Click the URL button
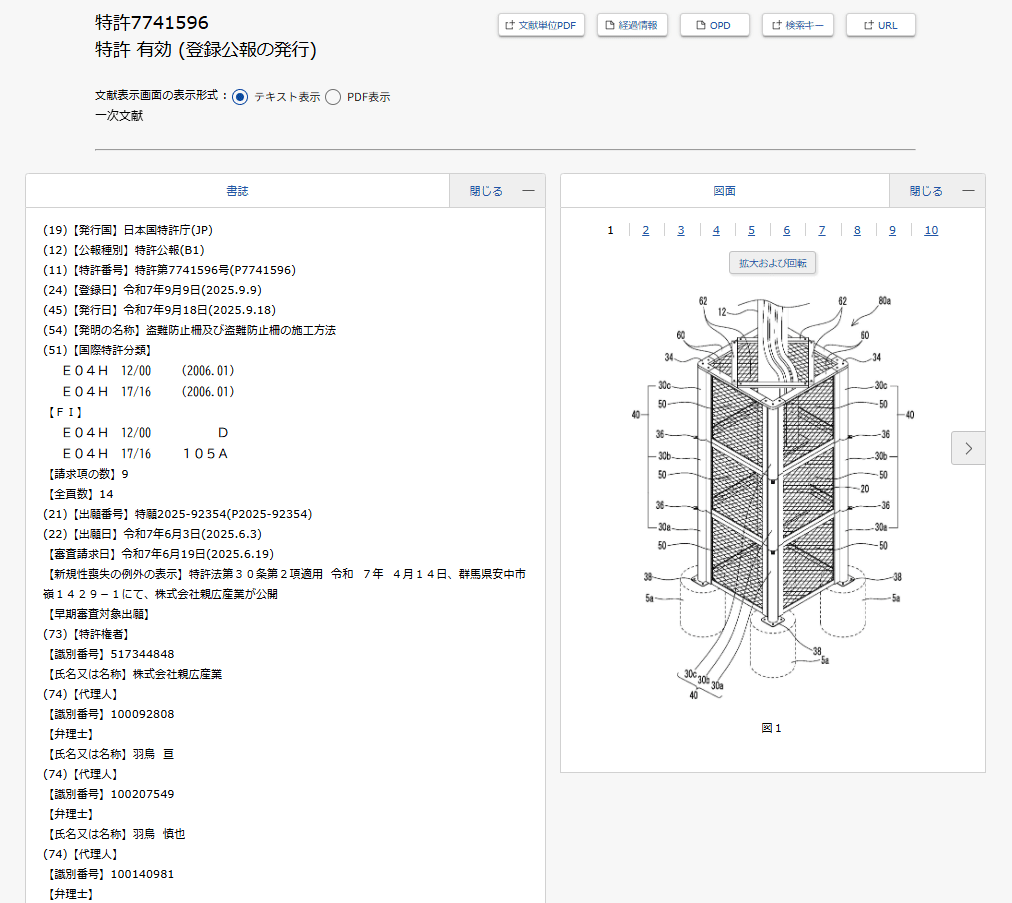This screenshot has width=1012, height=903. tap(880, 25)
